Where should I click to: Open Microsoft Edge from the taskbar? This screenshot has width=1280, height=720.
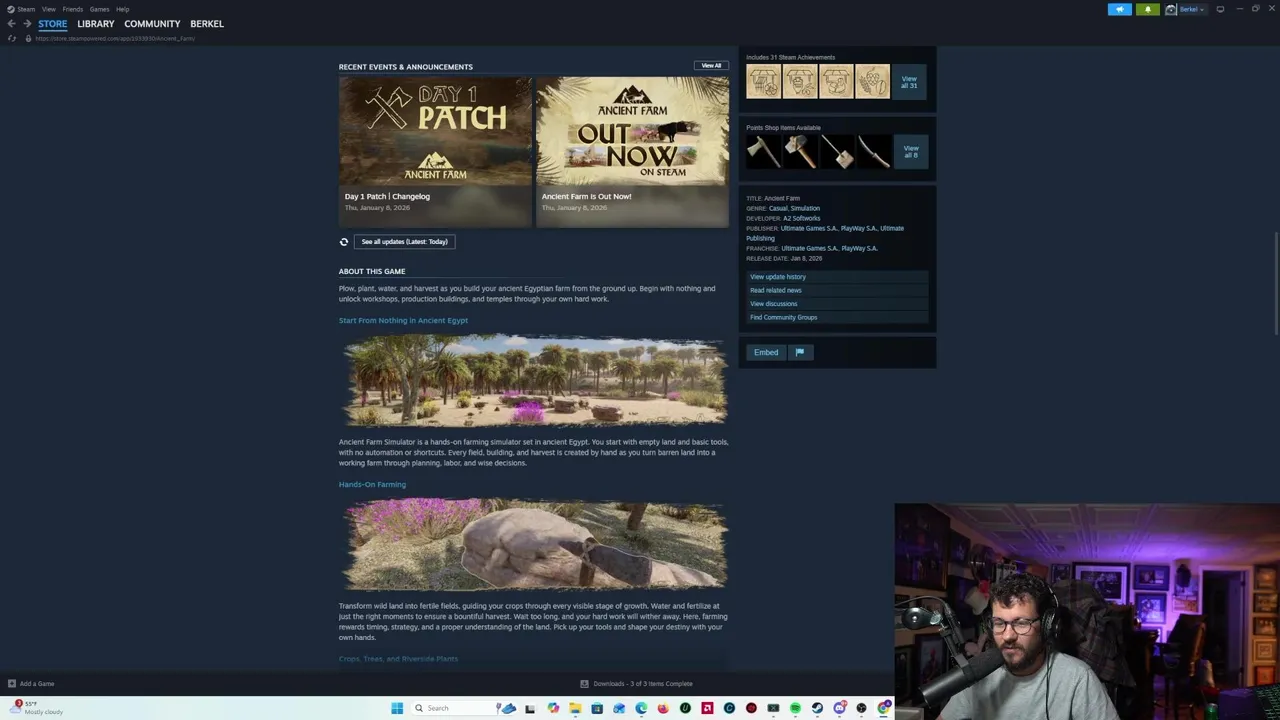pyautogui.click(x=641, y=708)
